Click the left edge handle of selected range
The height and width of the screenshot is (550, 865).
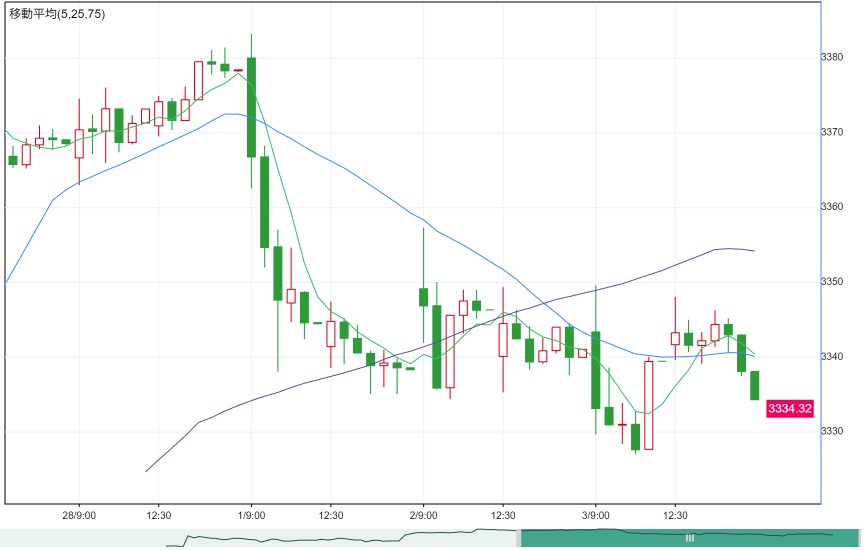(519, 538)
